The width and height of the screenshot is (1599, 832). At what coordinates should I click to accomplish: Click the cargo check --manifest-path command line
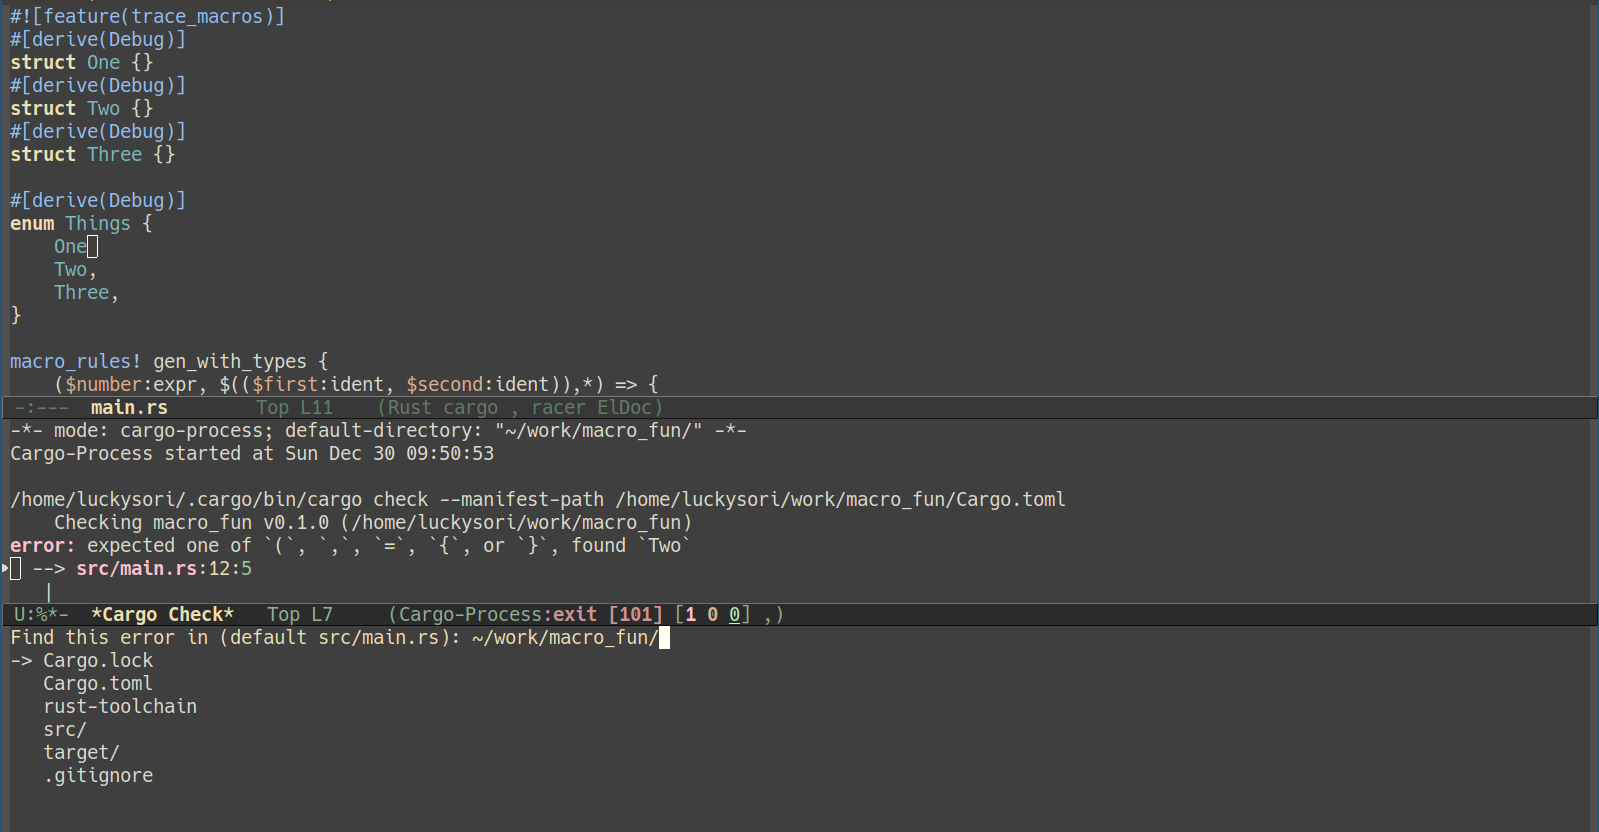point(538,500)
